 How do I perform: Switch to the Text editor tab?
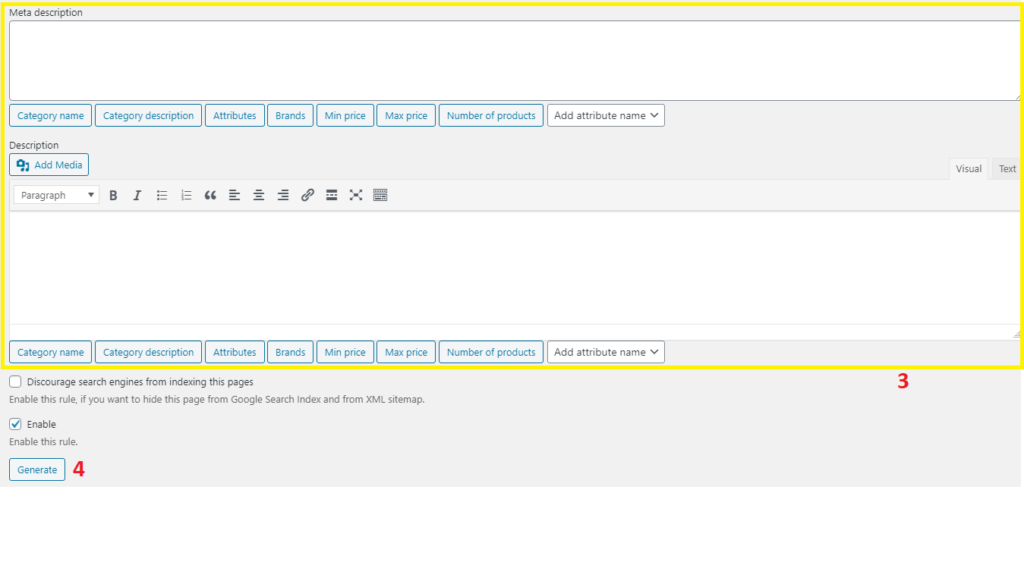coord(1006,169)
